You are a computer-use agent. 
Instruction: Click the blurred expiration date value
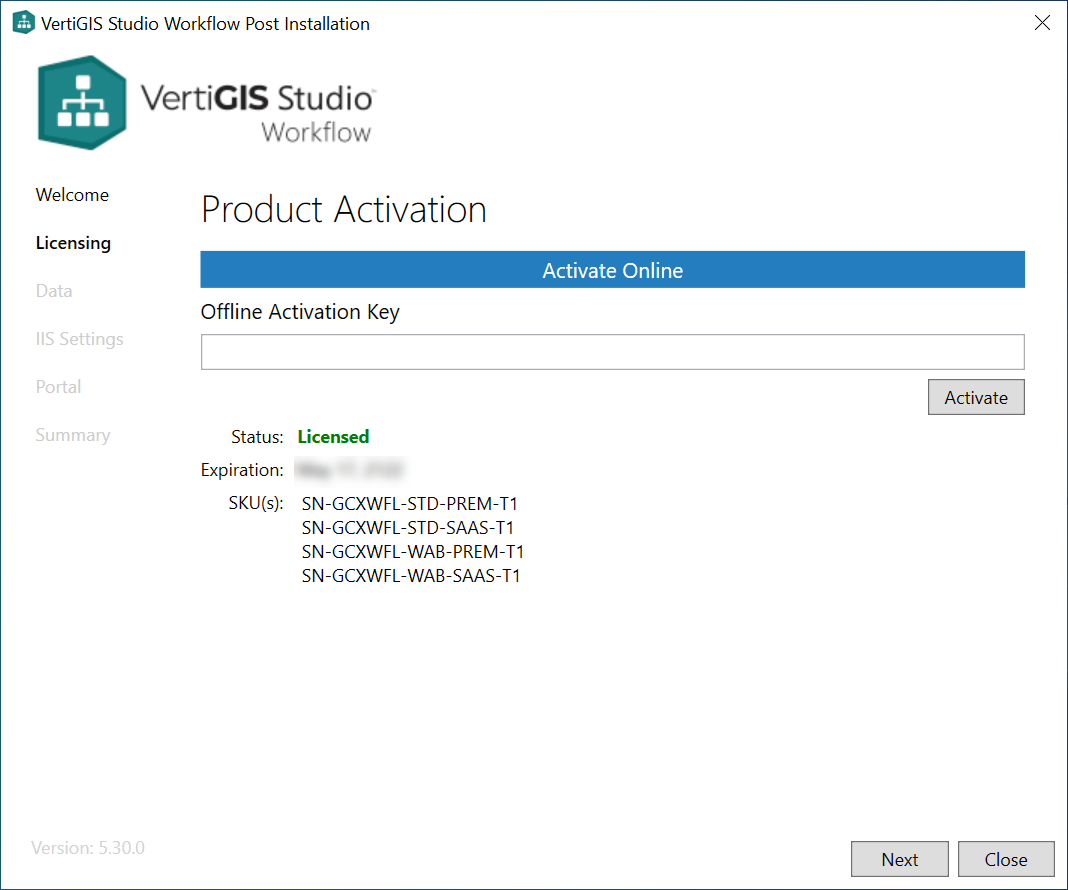350,469
